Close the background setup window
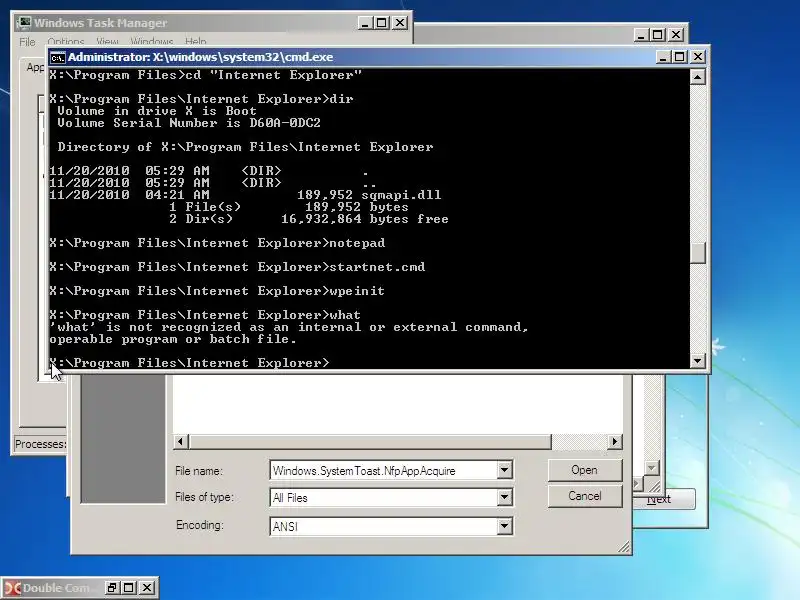 [x=676, y=35]
